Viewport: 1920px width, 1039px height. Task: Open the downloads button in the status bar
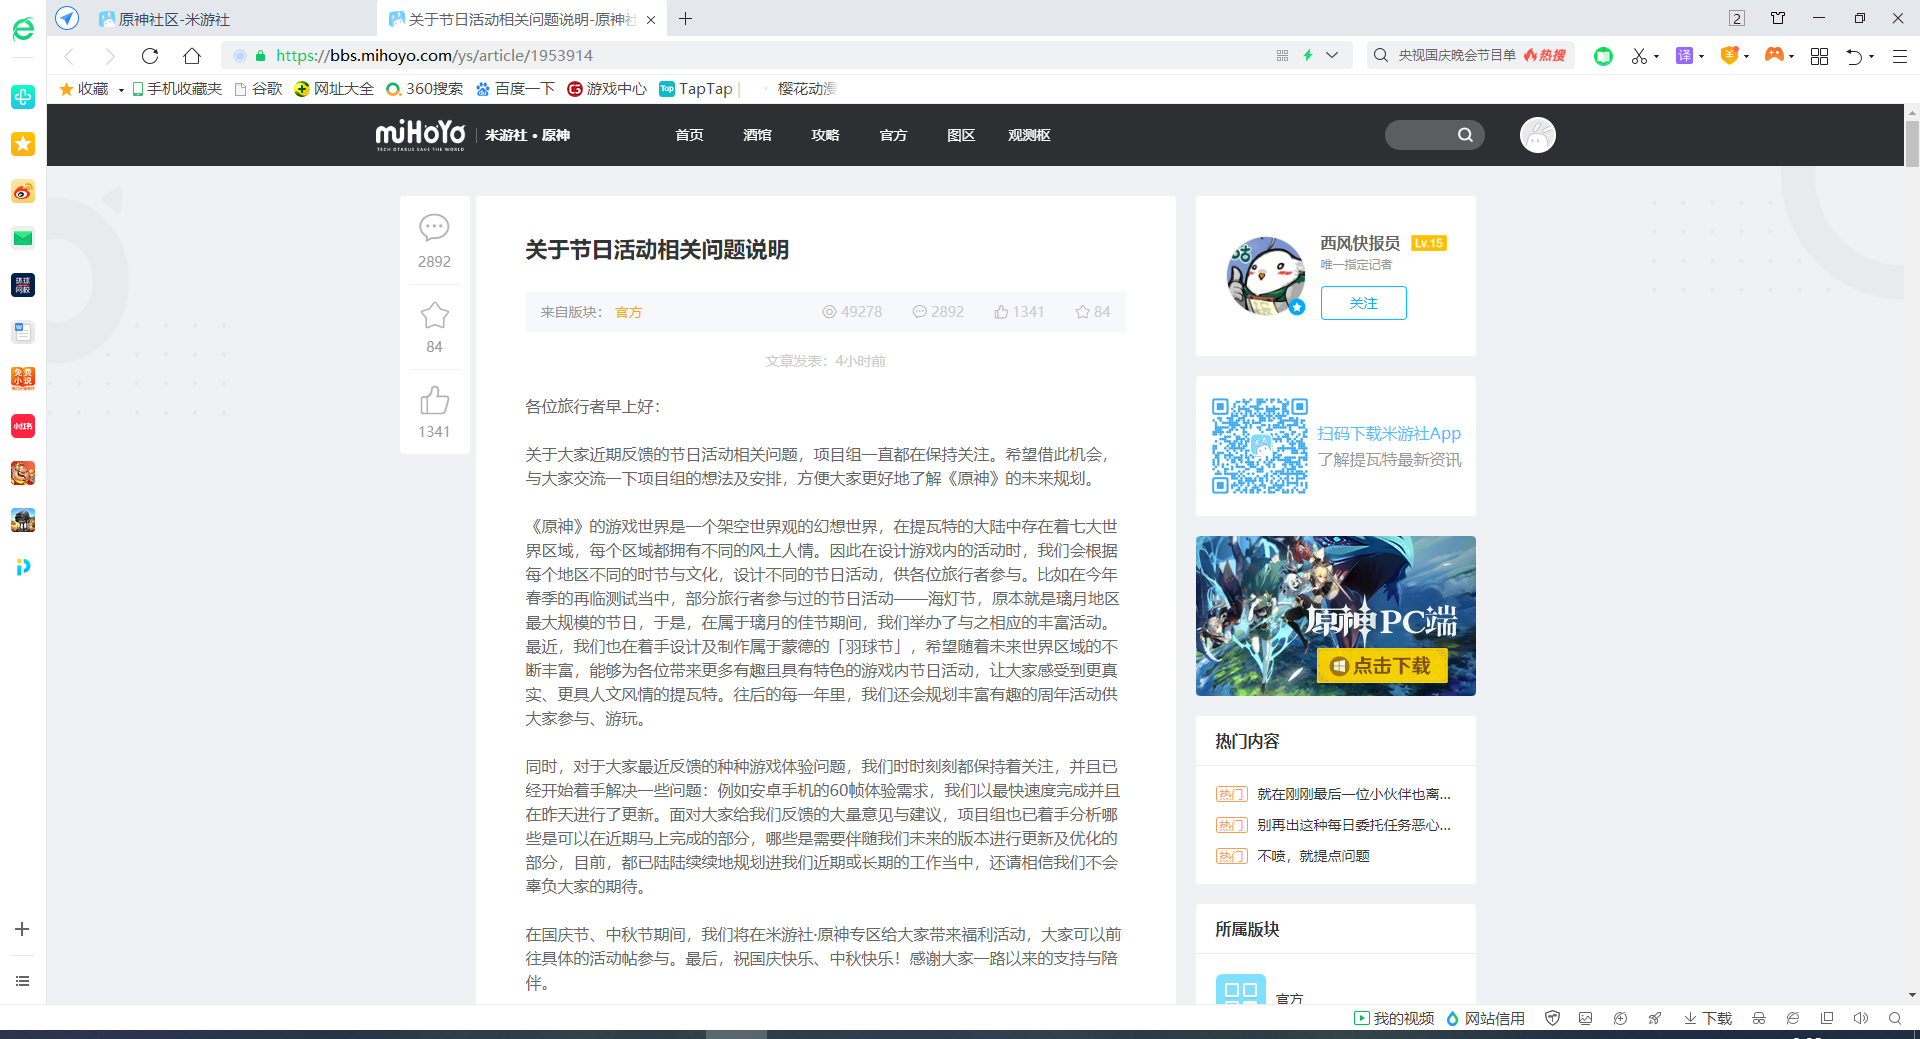pyautogui.click(x=1708, y=1018)
